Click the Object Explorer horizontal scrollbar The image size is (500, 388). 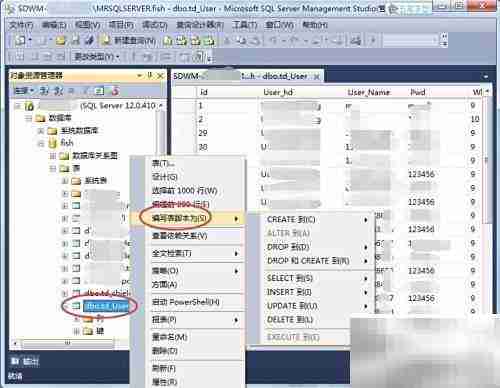pyautogui.click(x=68, y=343)
